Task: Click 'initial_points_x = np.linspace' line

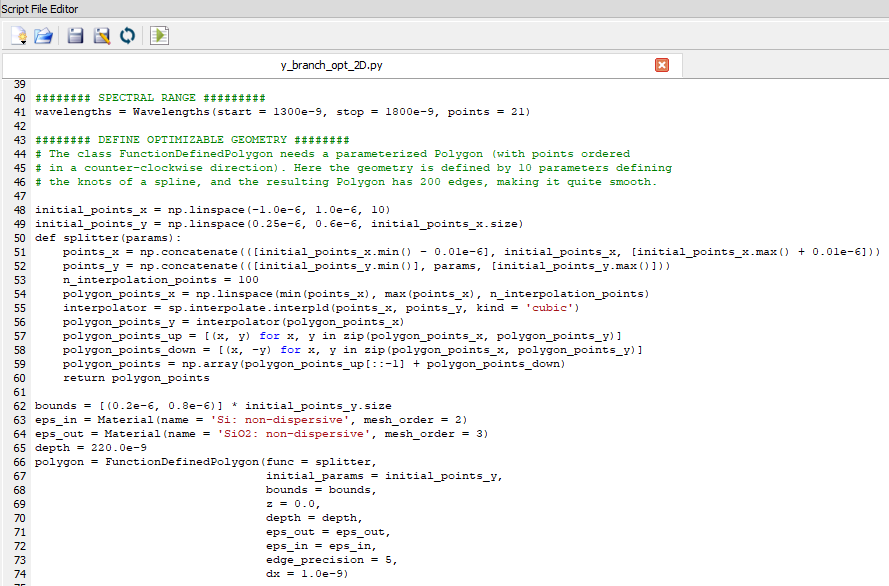Action: point(213,210)
